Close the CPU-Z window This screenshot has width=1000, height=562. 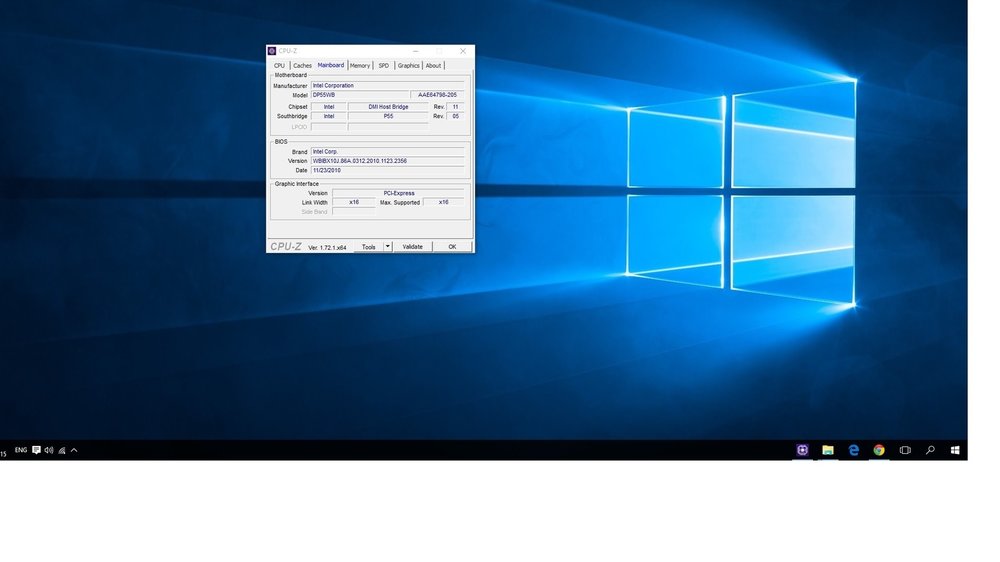coord(463,51)
